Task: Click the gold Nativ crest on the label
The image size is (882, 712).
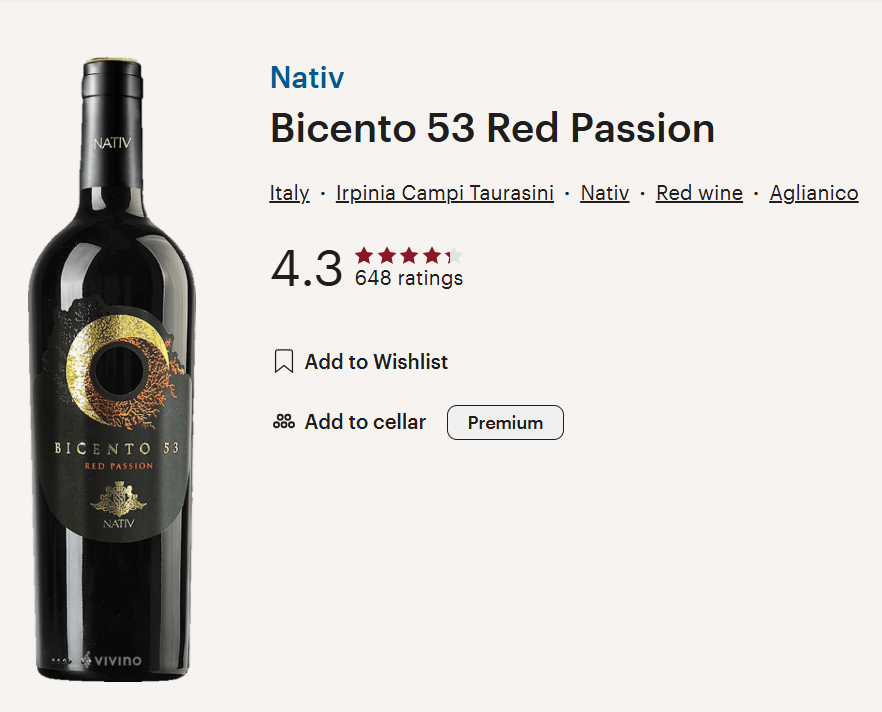Action: coord(119,499)
